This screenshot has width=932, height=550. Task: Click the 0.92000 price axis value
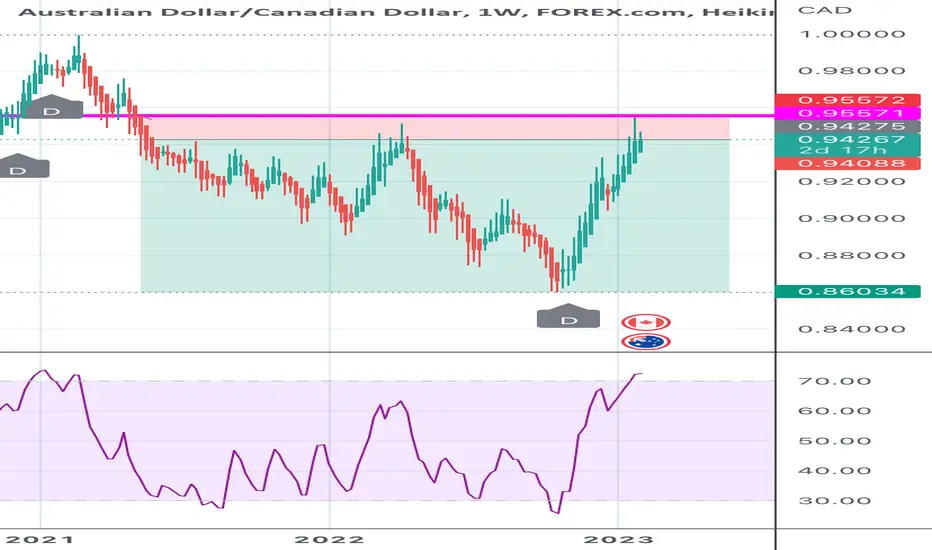tap(852, 181)
